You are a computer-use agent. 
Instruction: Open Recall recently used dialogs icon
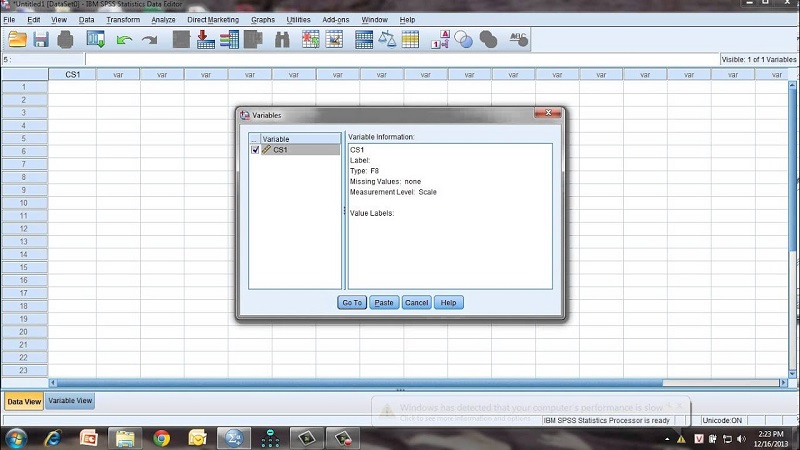tap(95, 39)
